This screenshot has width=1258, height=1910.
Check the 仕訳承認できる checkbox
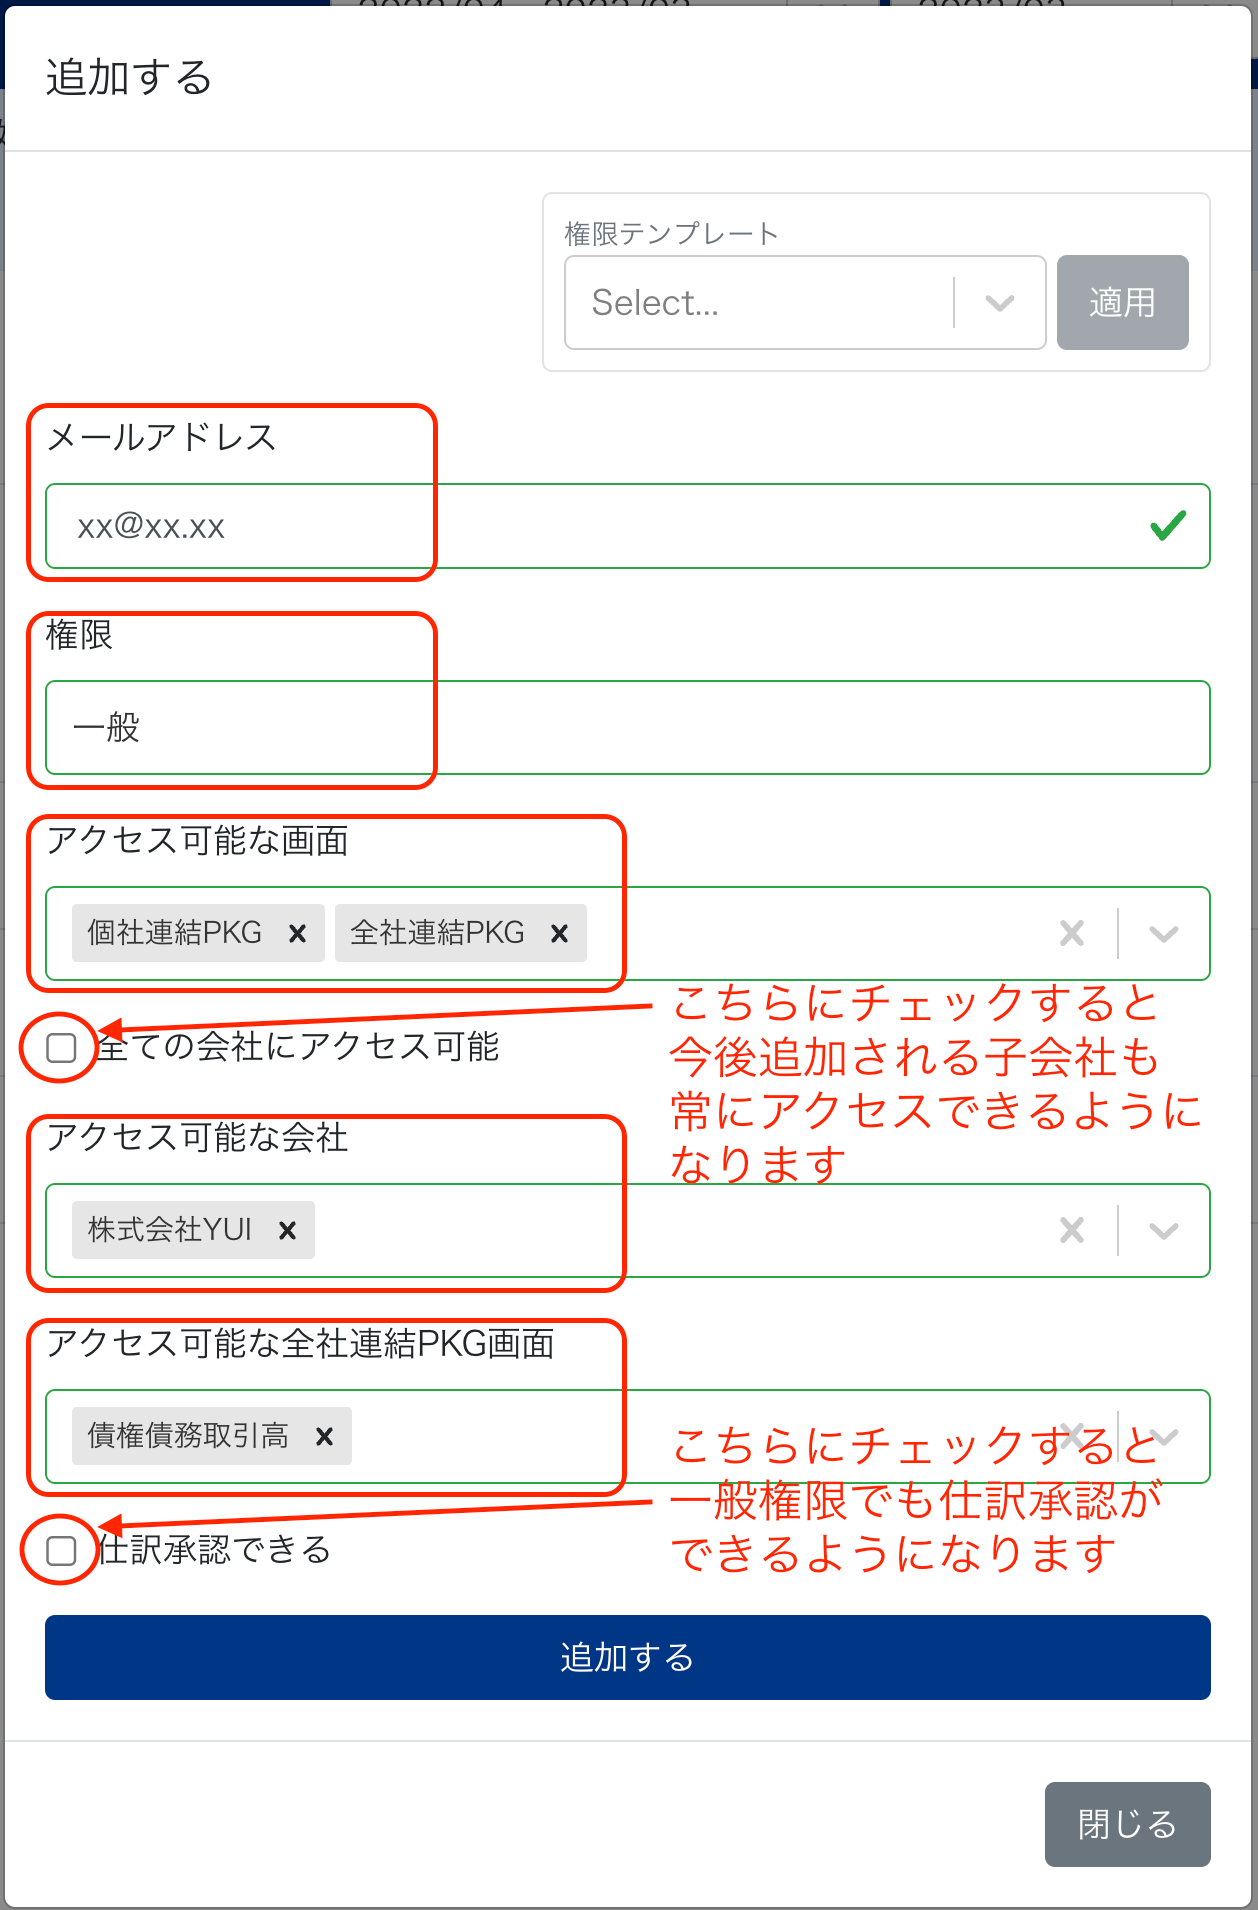tap(62, 1551)
